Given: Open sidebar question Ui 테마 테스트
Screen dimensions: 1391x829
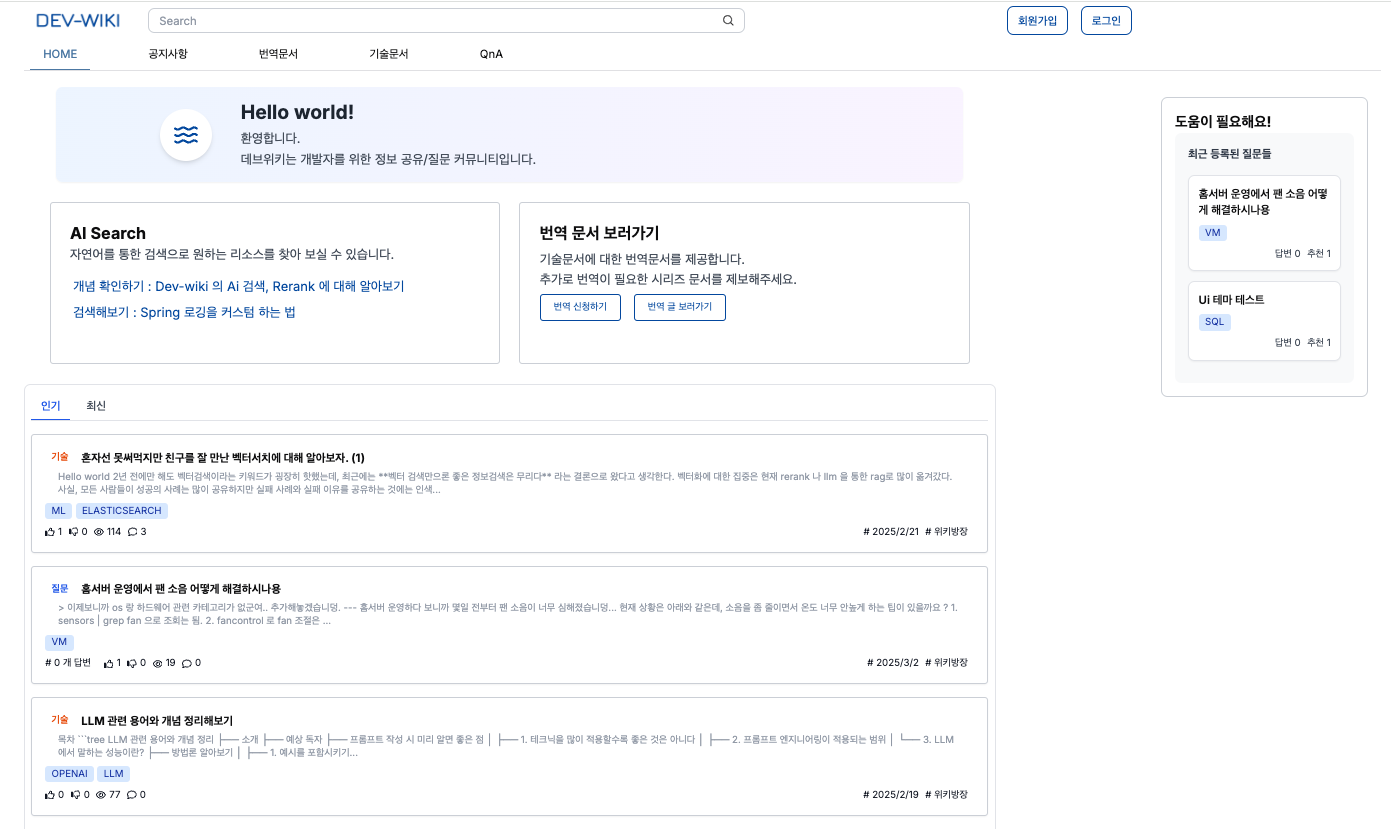Looking at the screenshot, I should point(1264,320).
